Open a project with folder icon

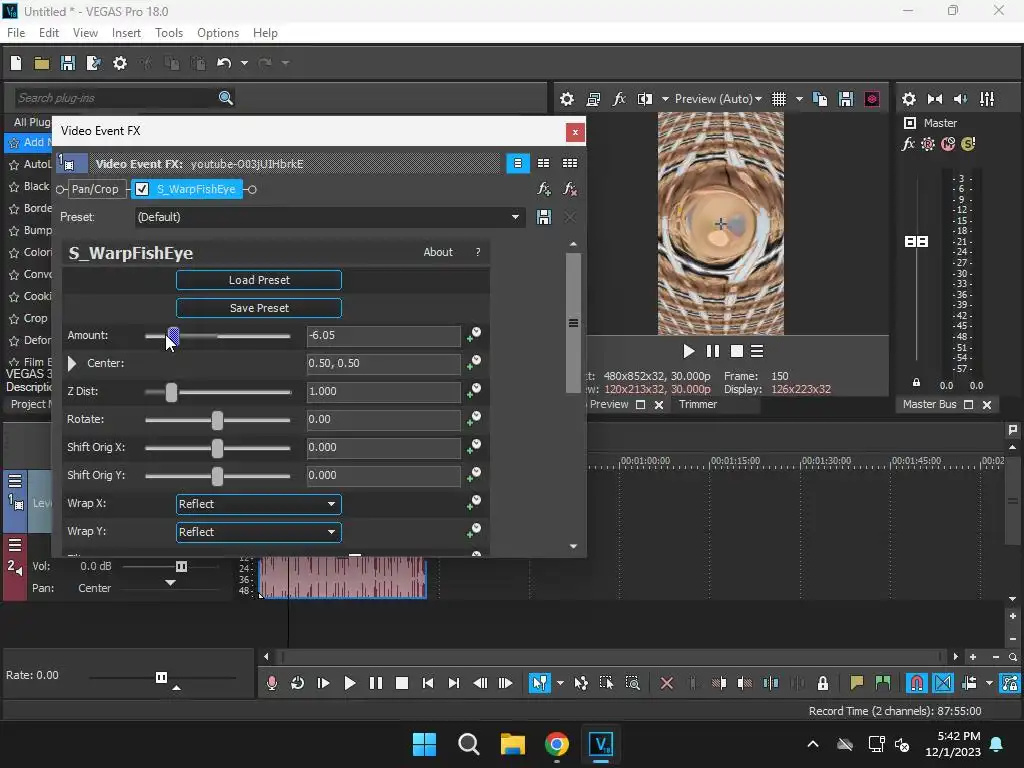pos(42,63)
